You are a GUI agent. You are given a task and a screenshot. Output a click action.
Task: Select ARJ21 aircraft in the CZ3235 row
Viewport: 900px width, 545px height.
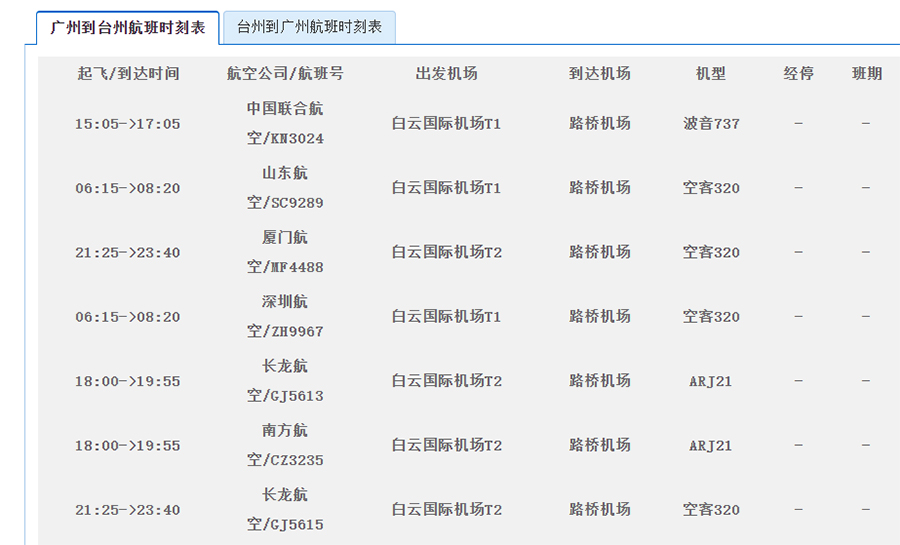click(711, 446)
